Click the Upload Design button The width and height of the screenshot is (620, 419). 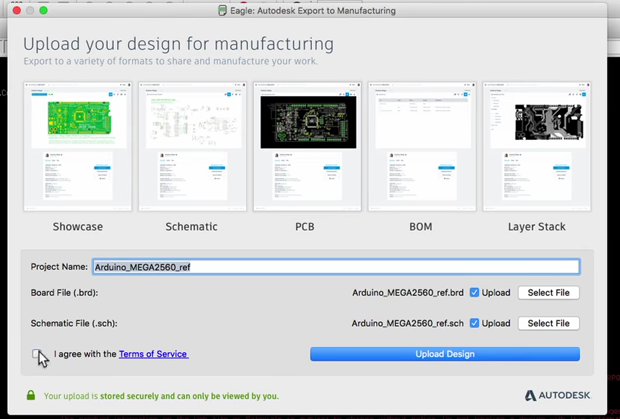(x=445, y=354)
